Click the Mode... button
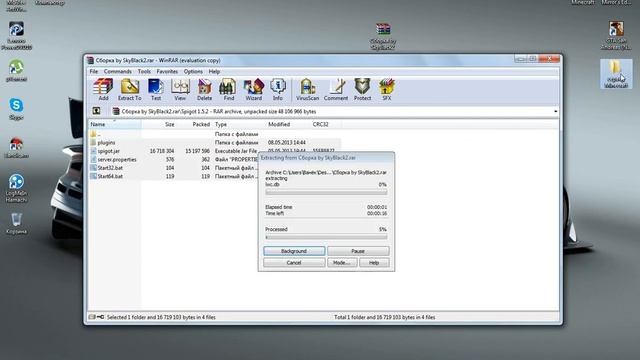This screenshot has height=360, width=640. tap(342, 262)
